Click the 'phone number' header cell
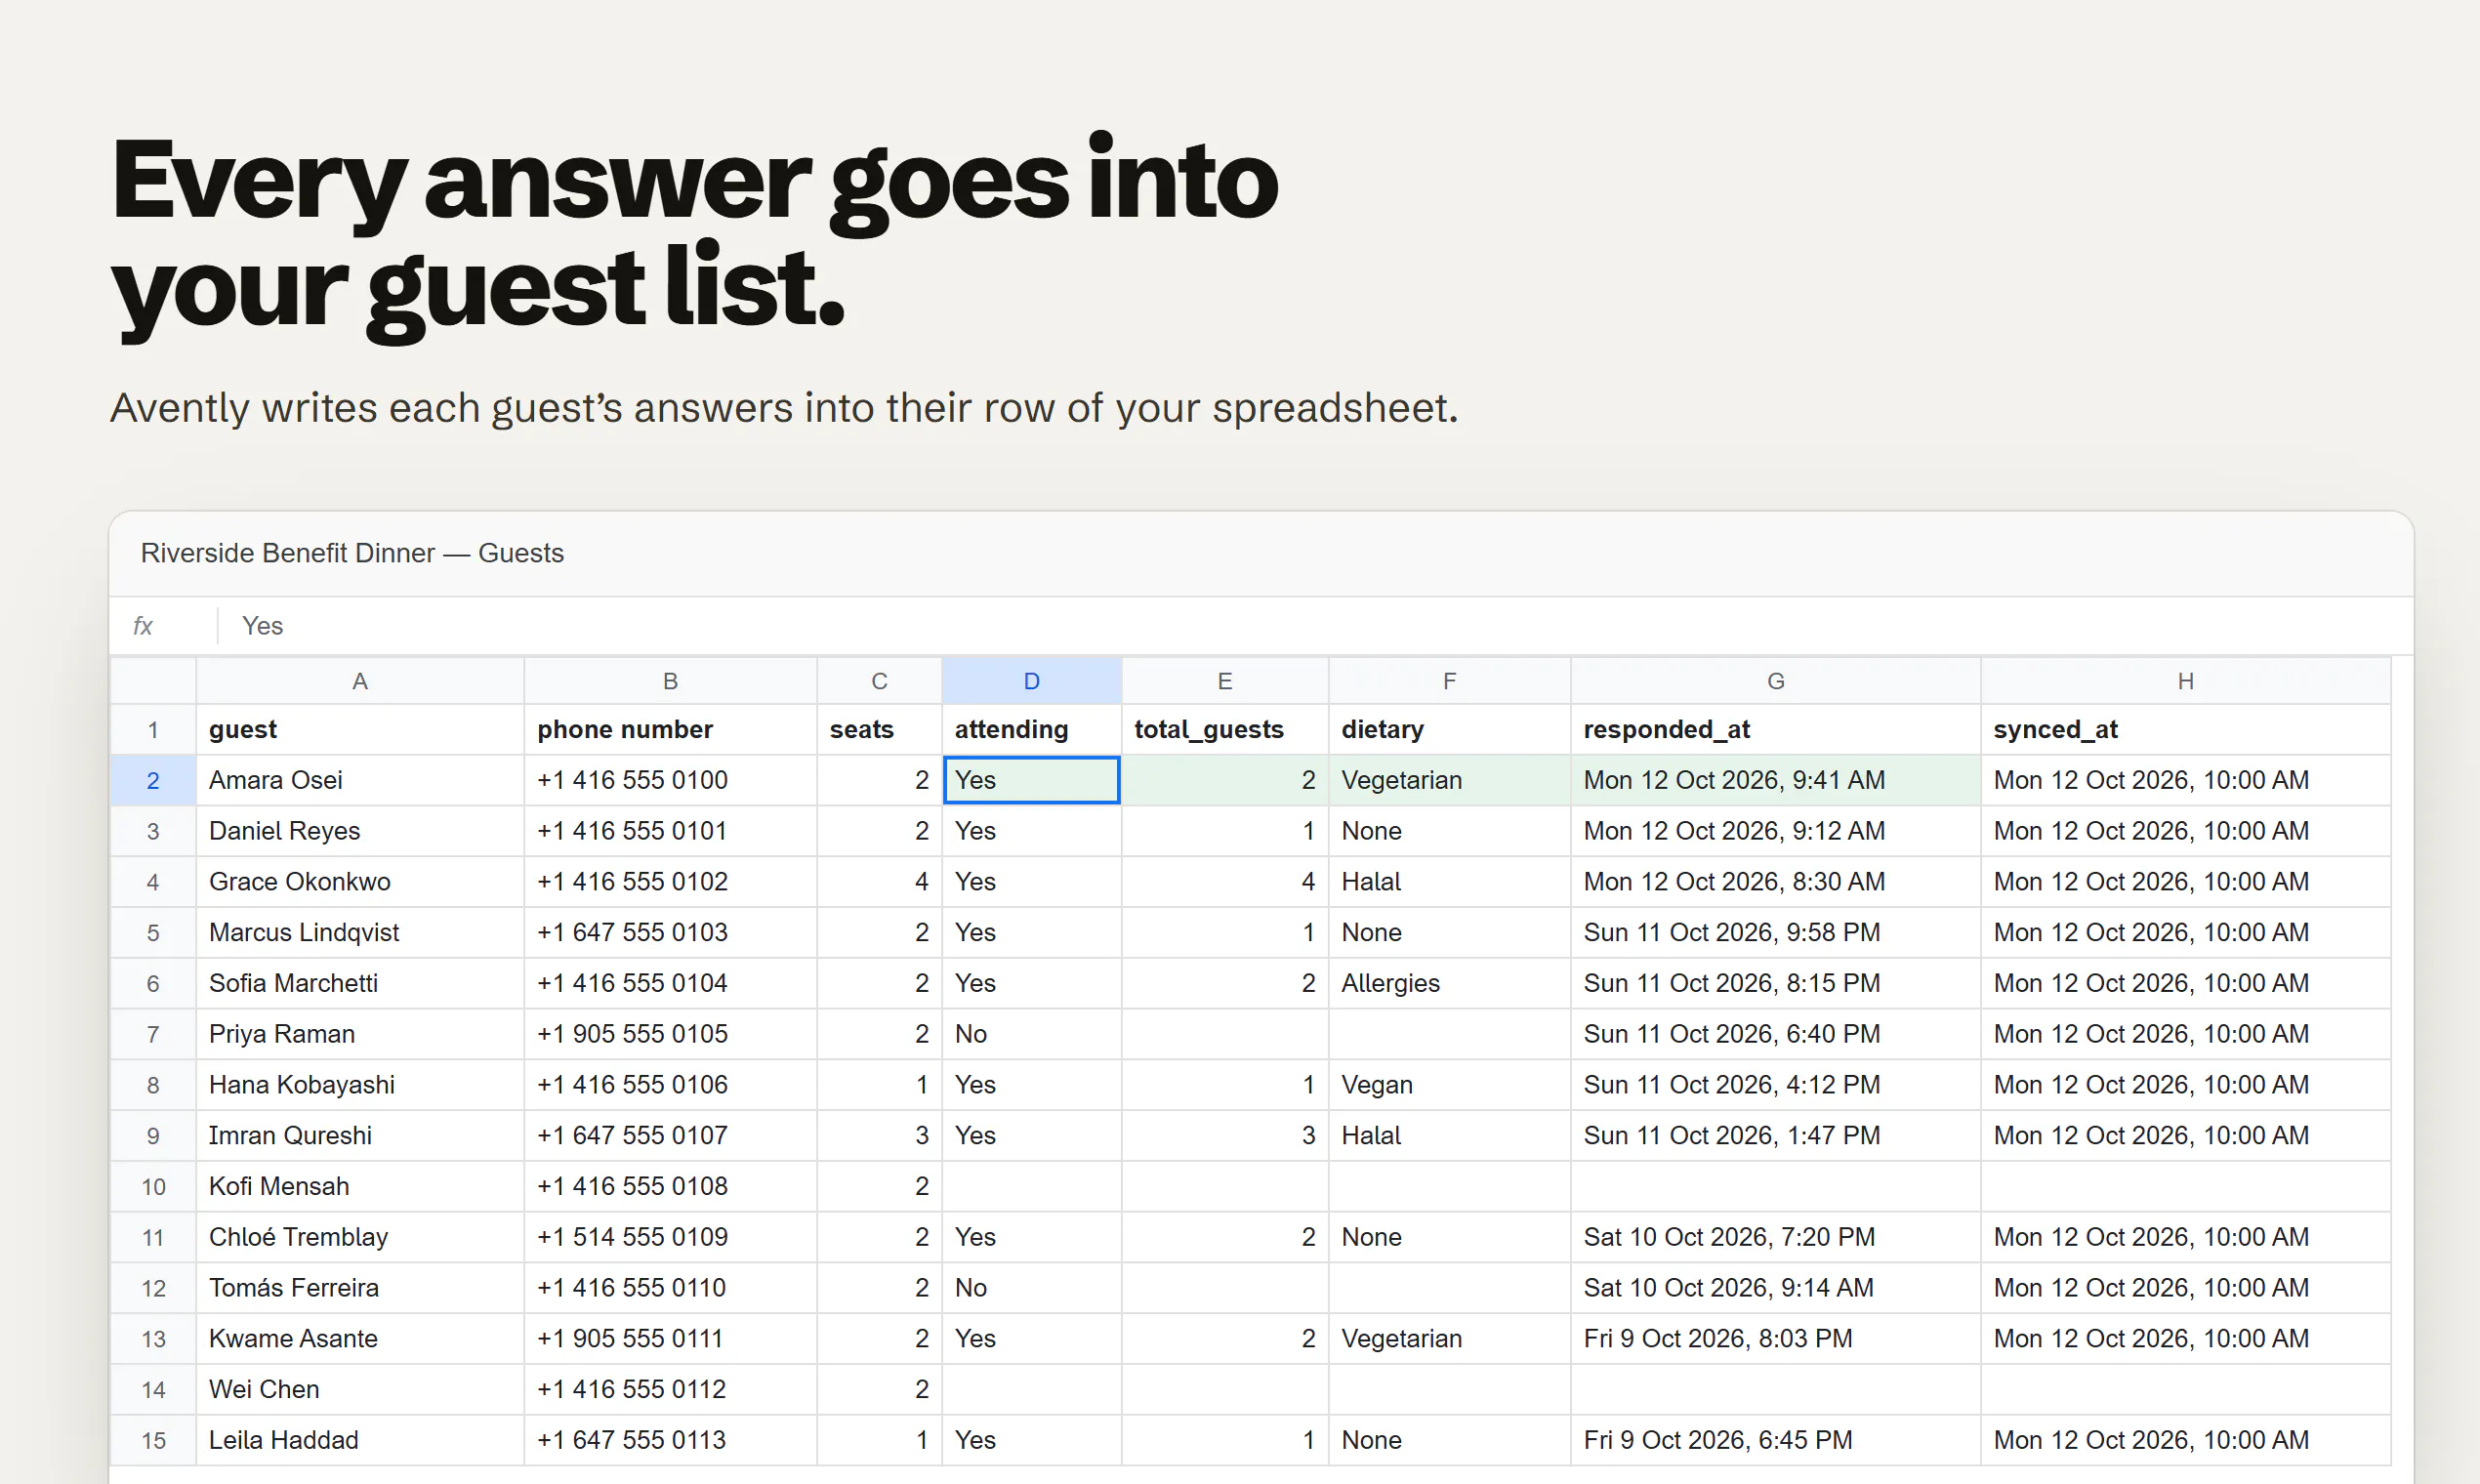This screenshot has width=2480, height=1484. click(x=670, y=730)
